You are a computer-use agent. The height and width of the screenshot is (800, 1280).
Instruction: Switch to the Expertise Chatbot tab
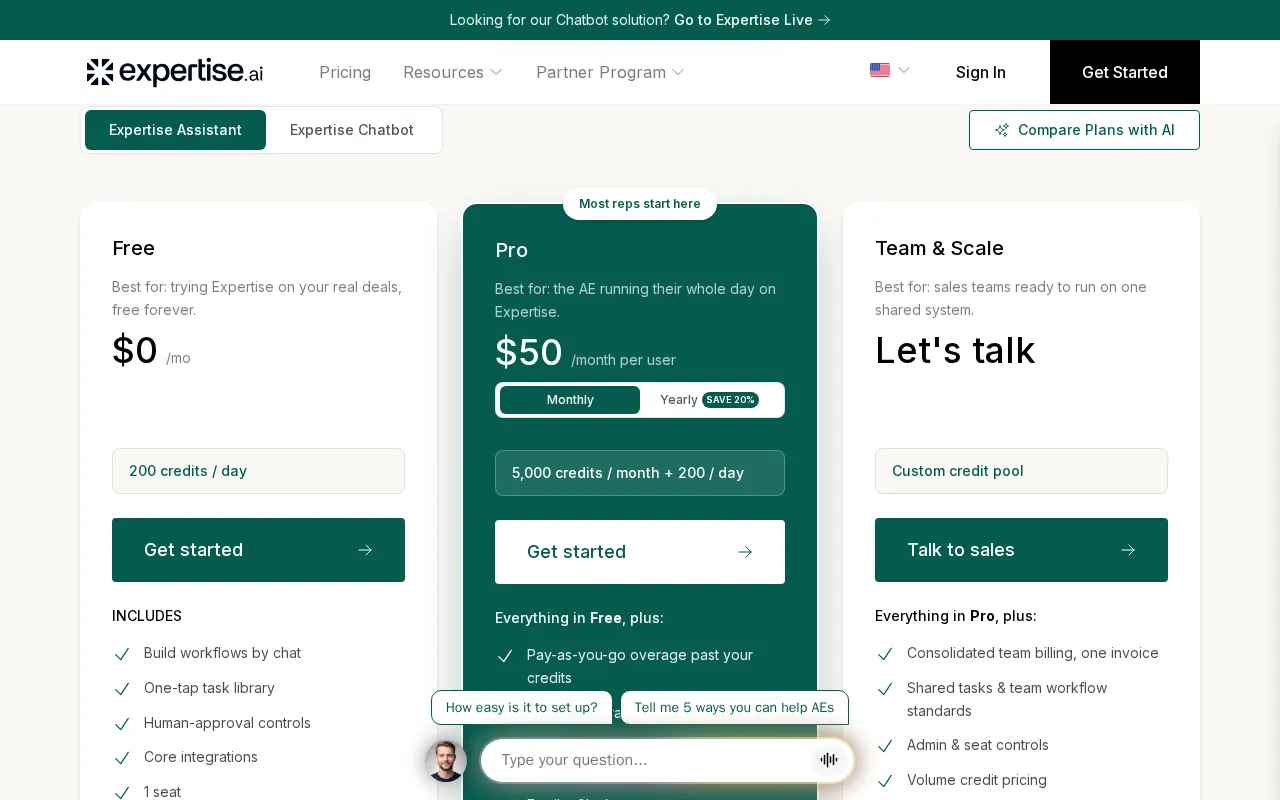352,130
